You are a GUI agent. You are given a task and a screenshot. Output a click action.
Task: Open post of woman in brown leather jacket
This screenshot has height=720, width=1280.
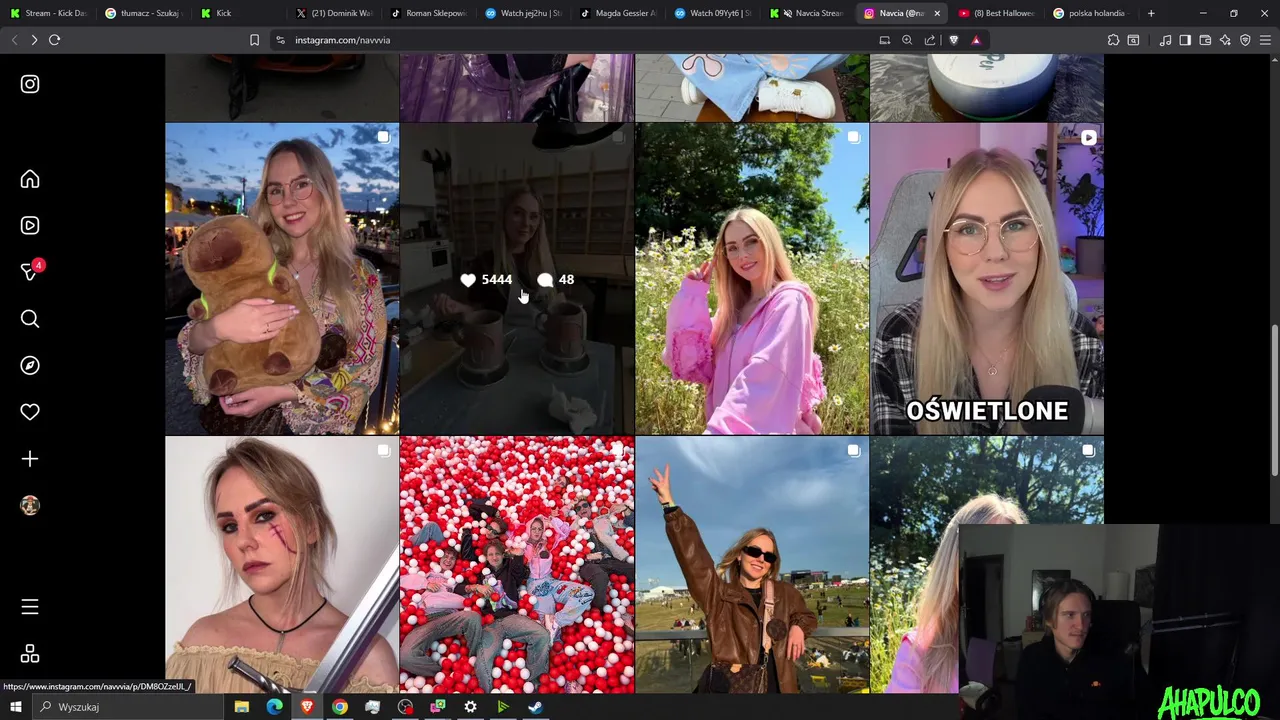752,565
